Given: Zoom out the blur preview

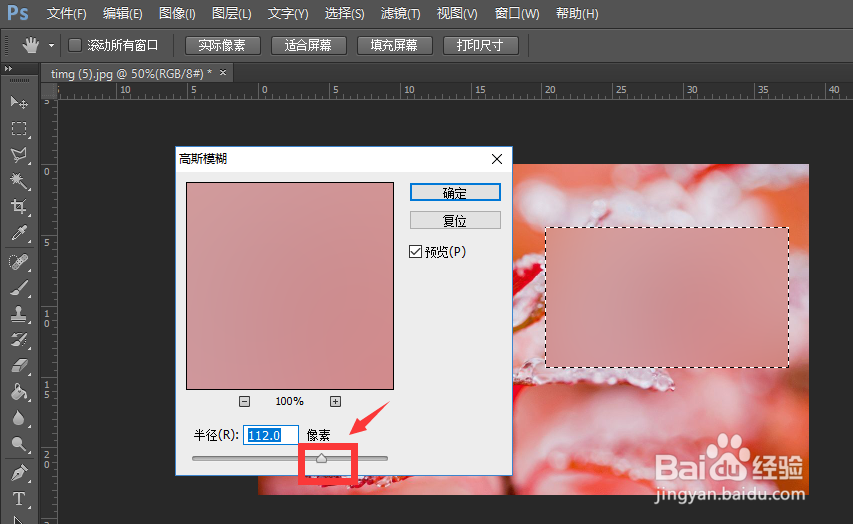Looking at the screenshot, I should (x=244, y=402).
